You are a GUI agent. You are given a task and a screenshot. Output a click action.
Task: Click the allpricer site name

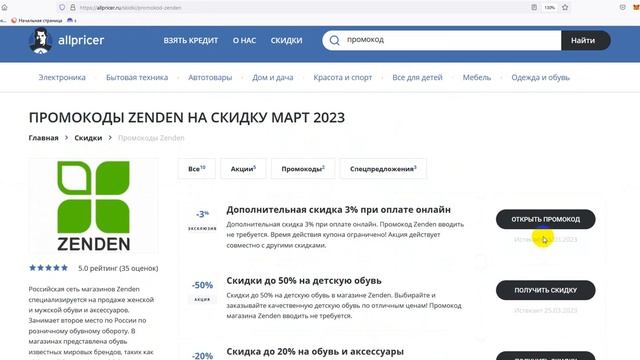[x=81, y=40]
